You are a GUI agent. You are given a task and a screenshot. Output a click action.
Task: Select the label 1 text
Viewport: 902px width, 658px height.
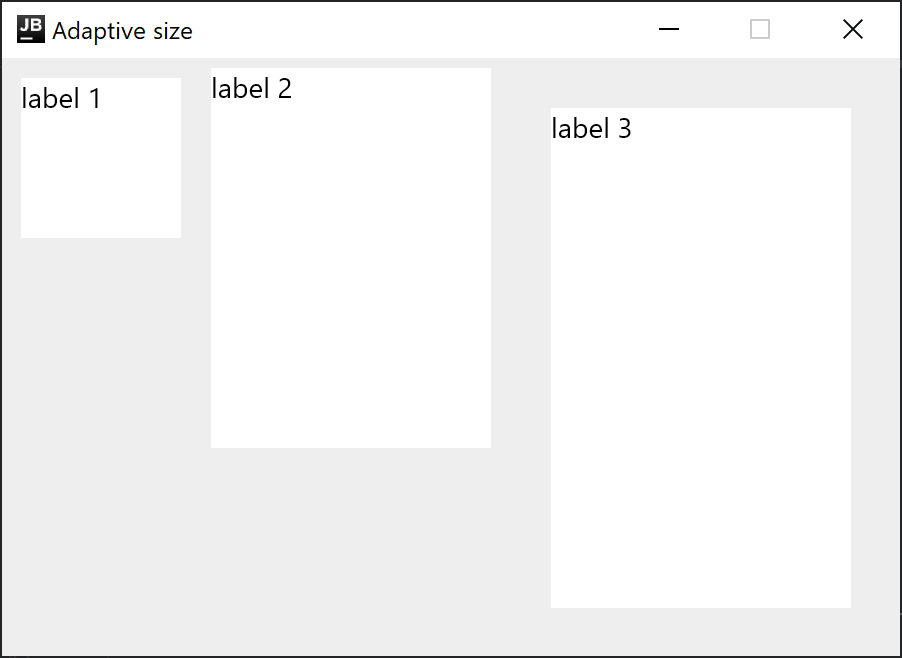pyautogui.click(x=60, y=99)
